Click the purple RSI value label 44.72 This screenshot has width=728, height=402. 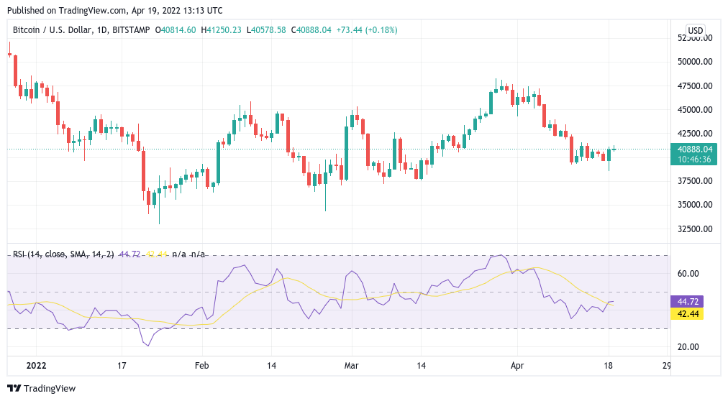click(x=687, y=302)
